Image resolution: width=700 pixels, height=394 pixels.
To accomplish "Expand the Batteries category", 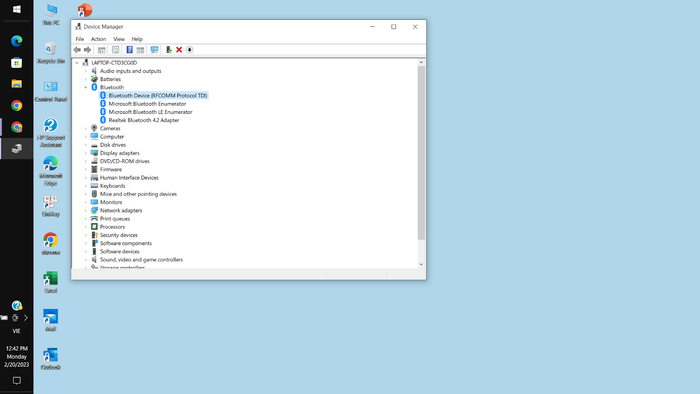I will 86,79.
